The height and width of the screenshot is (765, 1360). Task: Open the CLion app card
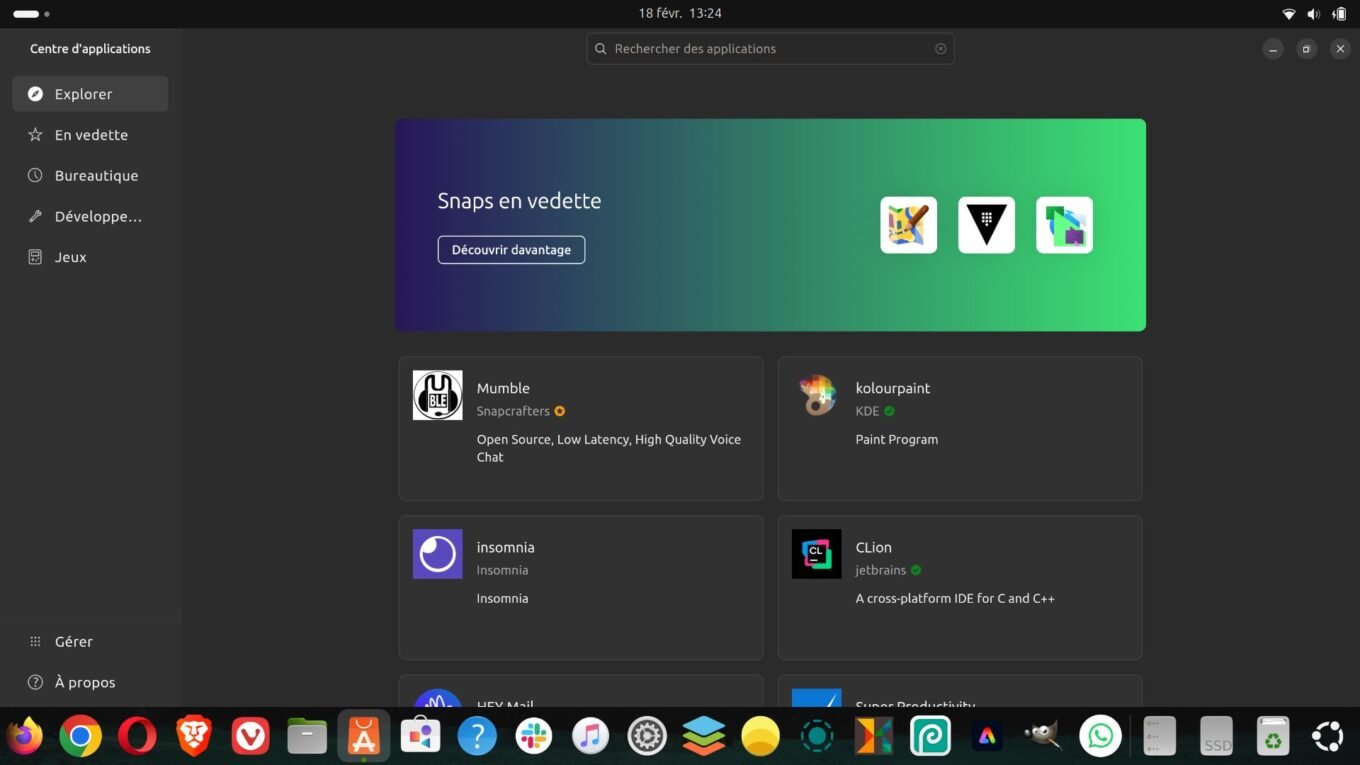(960, 588)
